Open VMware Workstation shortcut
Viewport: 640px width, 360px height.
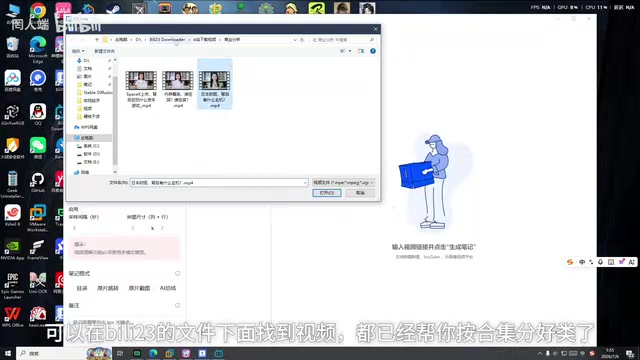click(x=38, y=218)
